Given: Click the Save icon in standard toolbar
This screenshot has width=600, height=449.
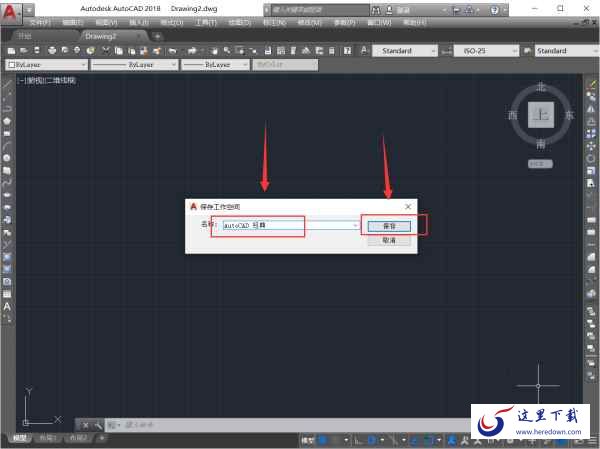Looking at the screenshot, I should pos(37,51).
